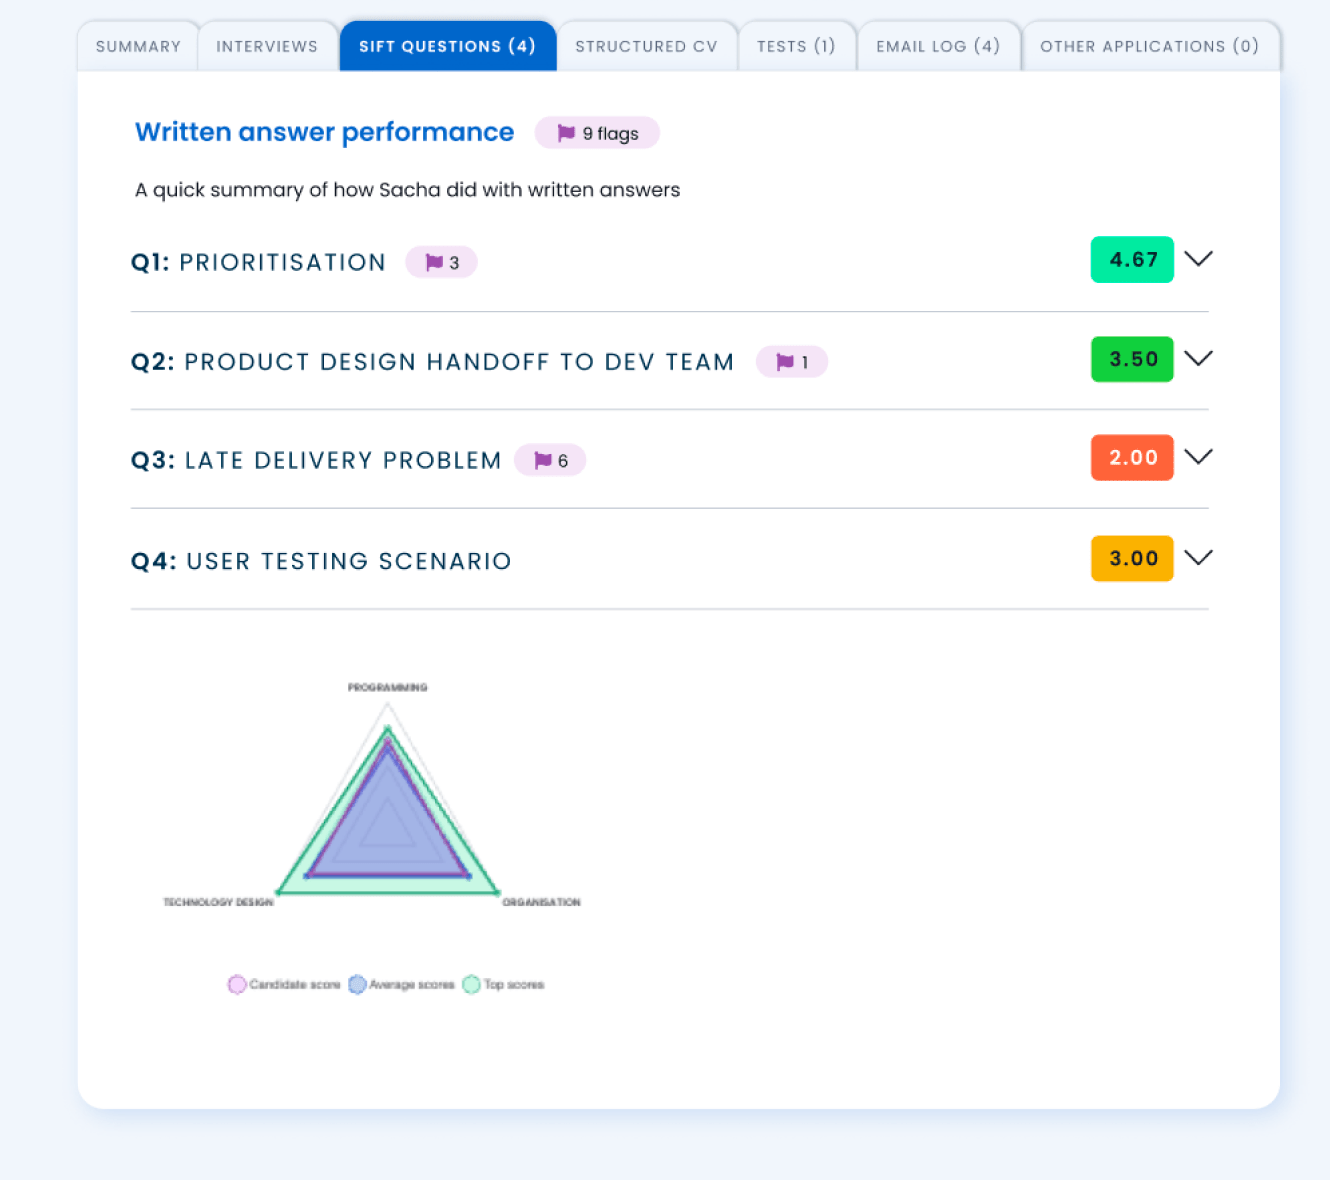Screen dimensions: 1330x1180
Task: Toggle visibility of Average scores series
Action: point(401,984)
